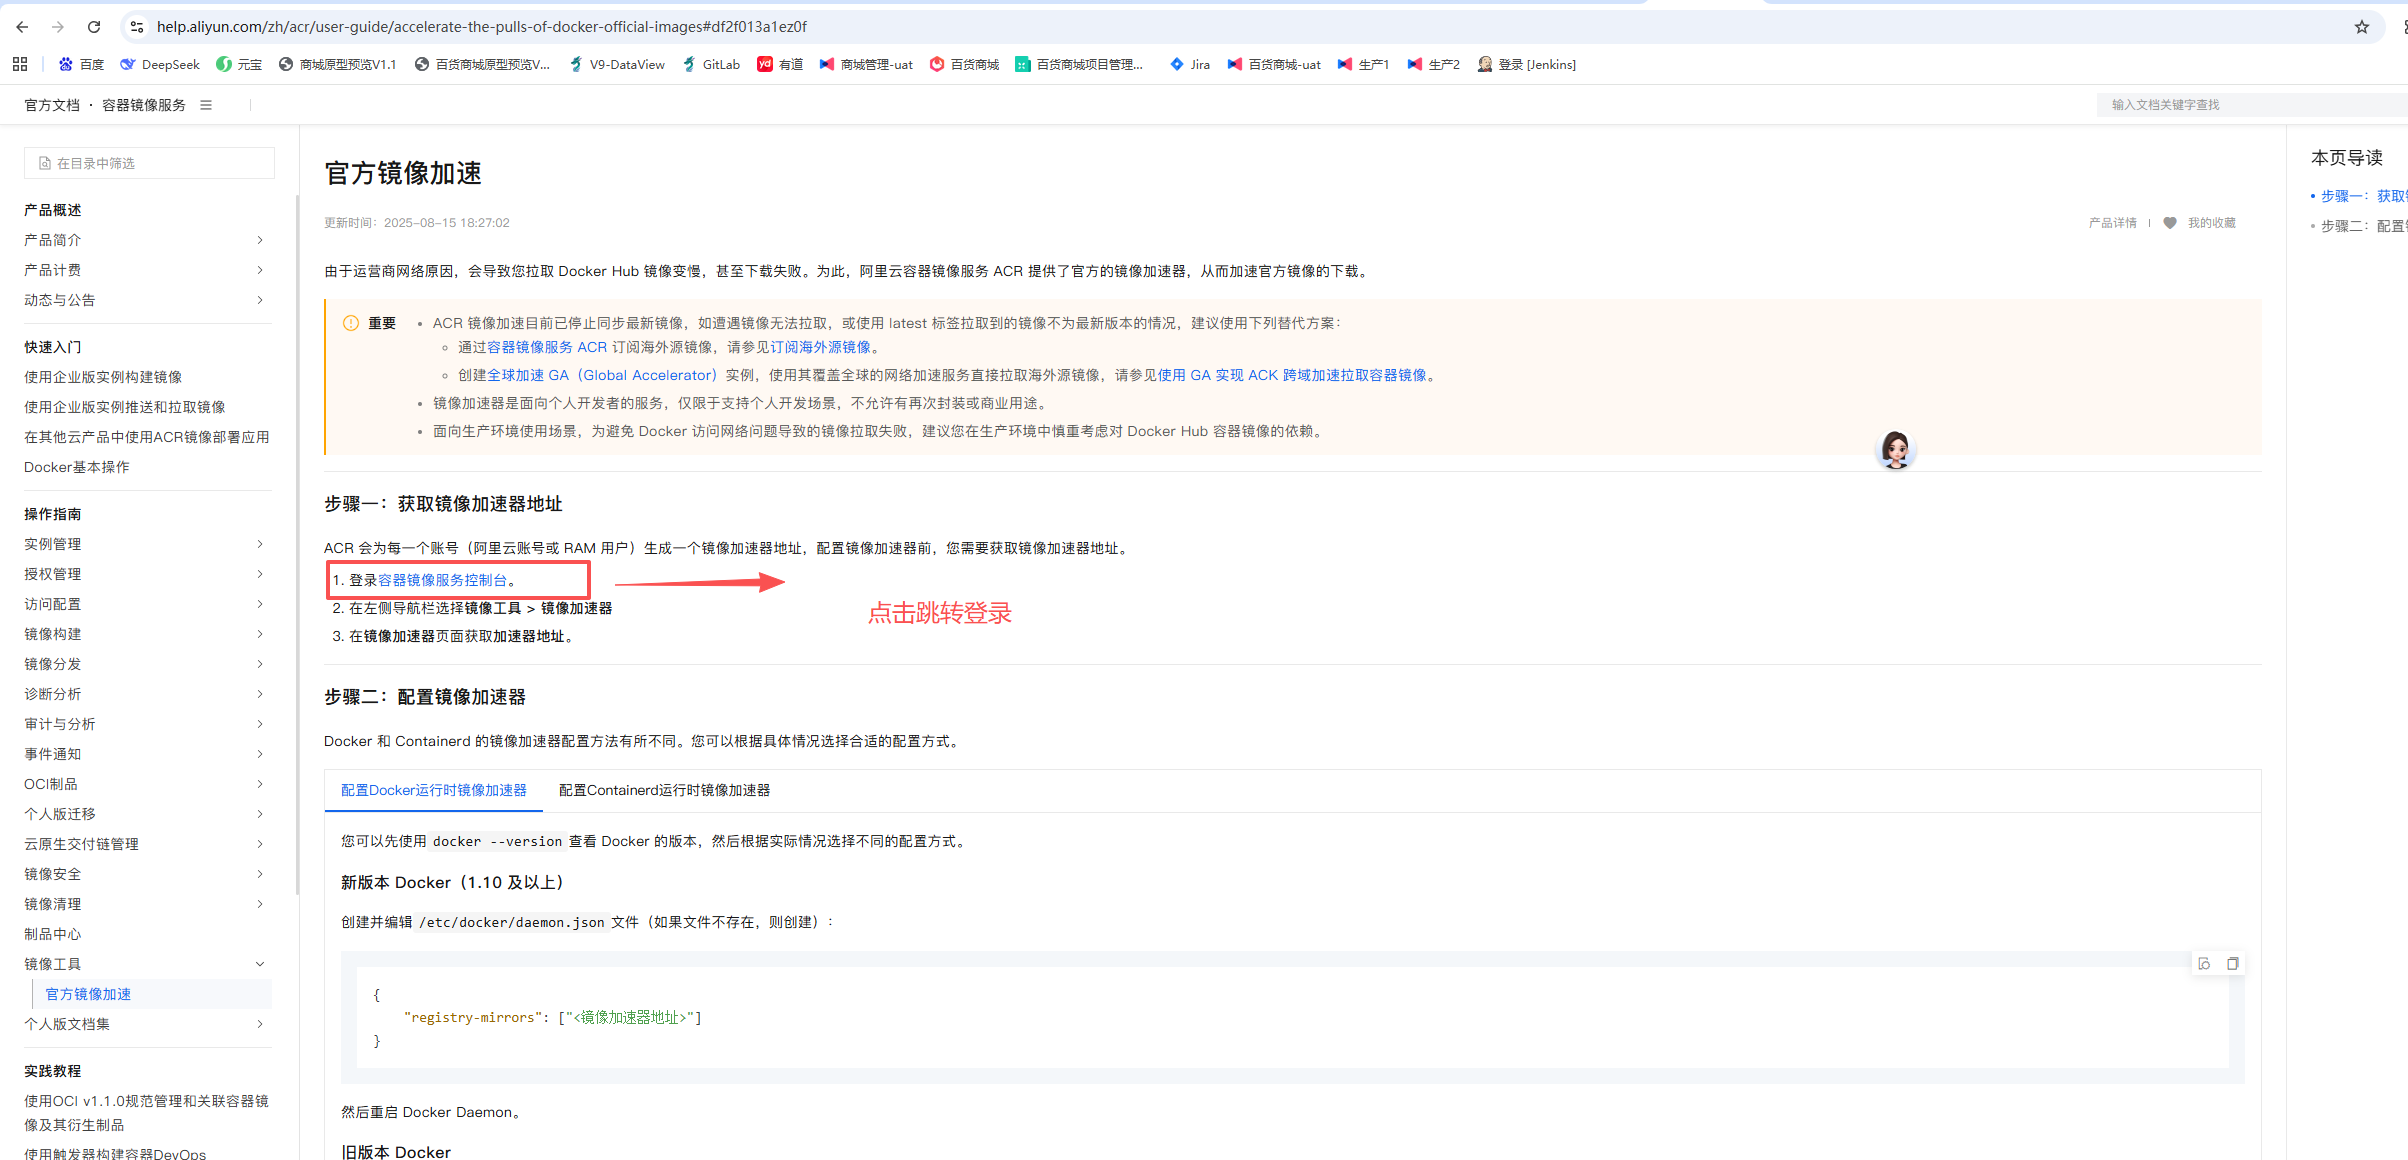Viewport: 2408px width, 1160px height.
Task: Switch to 配置Containerd运行时镜像加速器 tab
Action: 664,790
